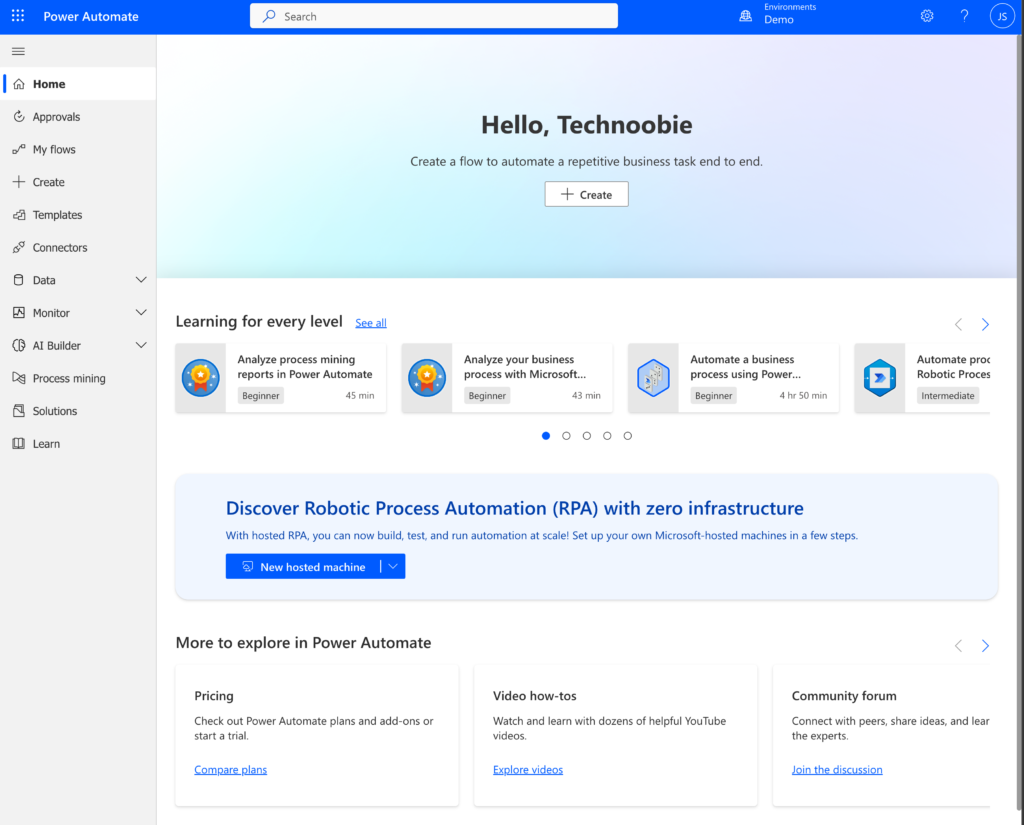The height and width of the screenshot is (825, 1024).
Task: Click the Monitor chart icon
Action: coord(19,312)
